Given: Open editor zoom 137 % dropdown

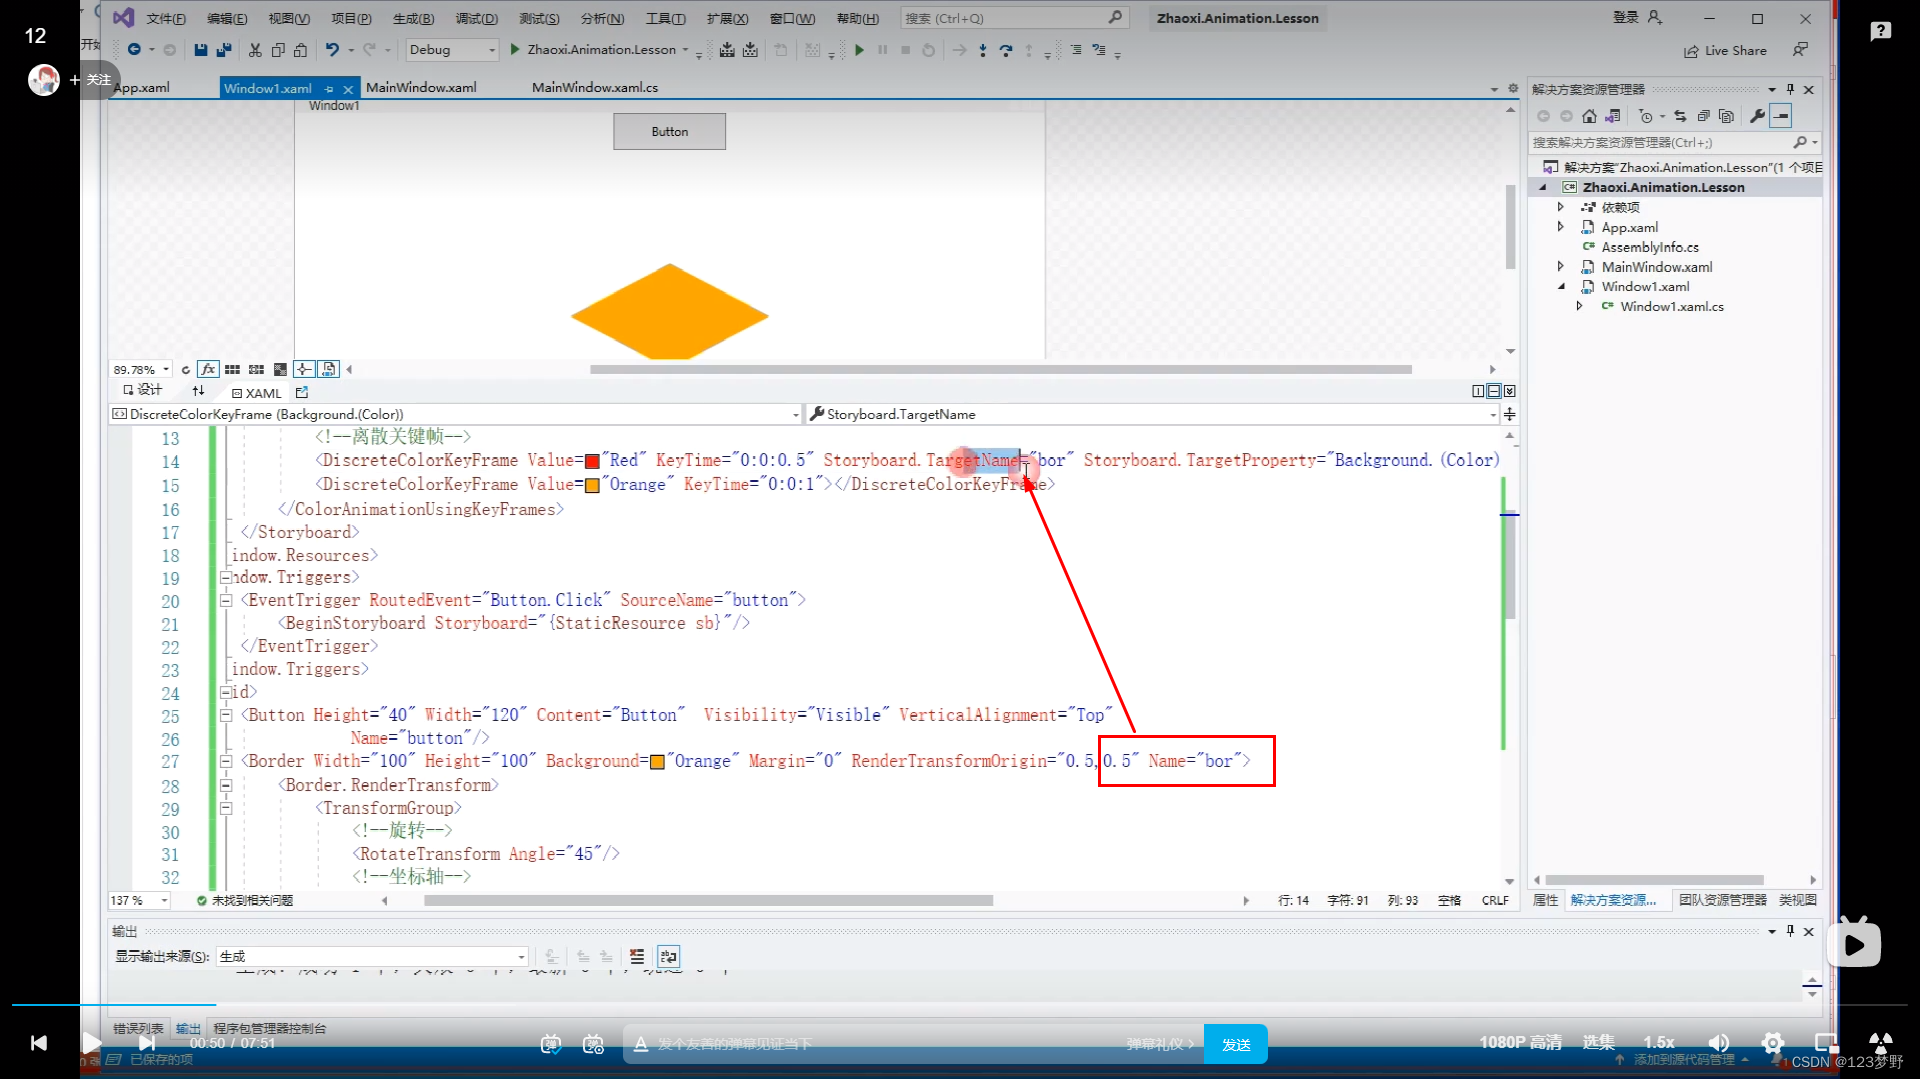Looking at the screenshot, I should (x=139, y=901).
